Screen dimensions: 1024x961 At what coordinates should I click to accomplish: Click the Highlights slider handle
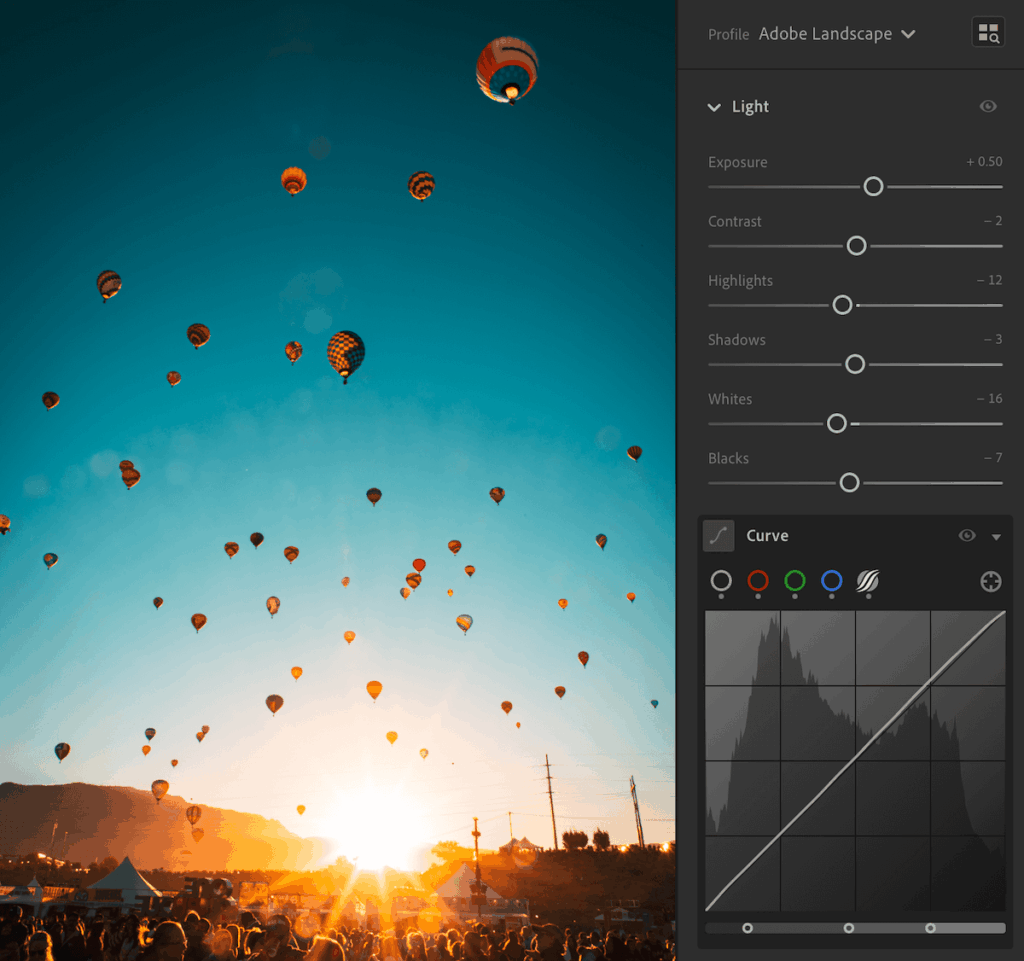[x=842, y=305]
